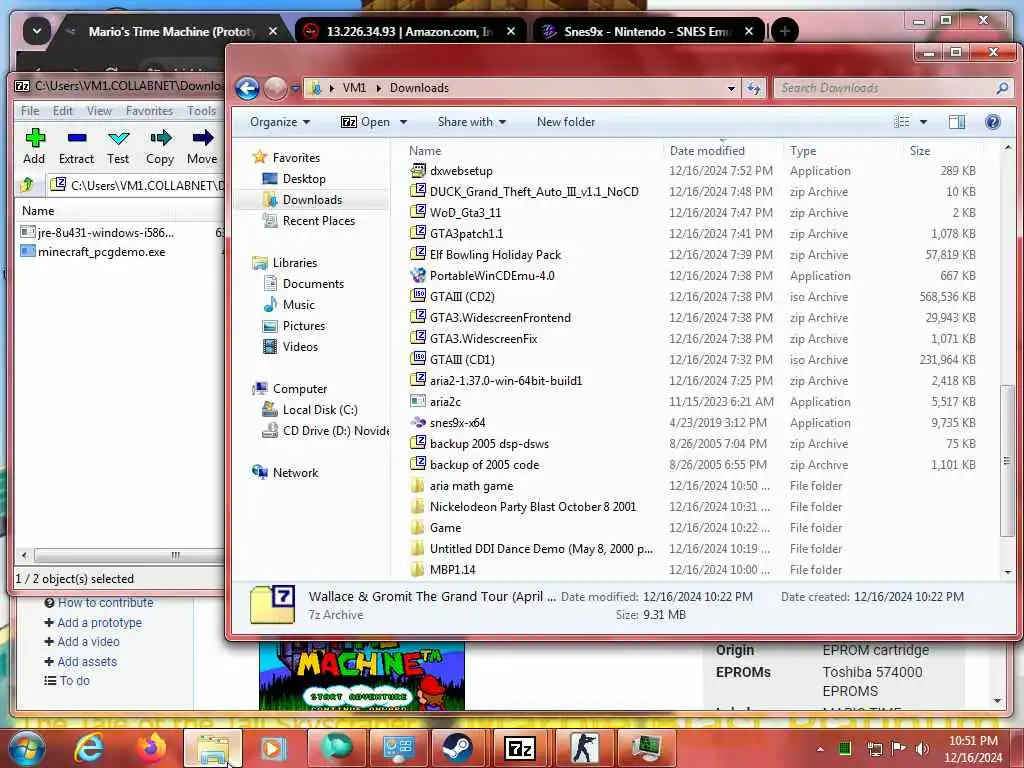Toggle the Explorer preview pane icon

957,122
